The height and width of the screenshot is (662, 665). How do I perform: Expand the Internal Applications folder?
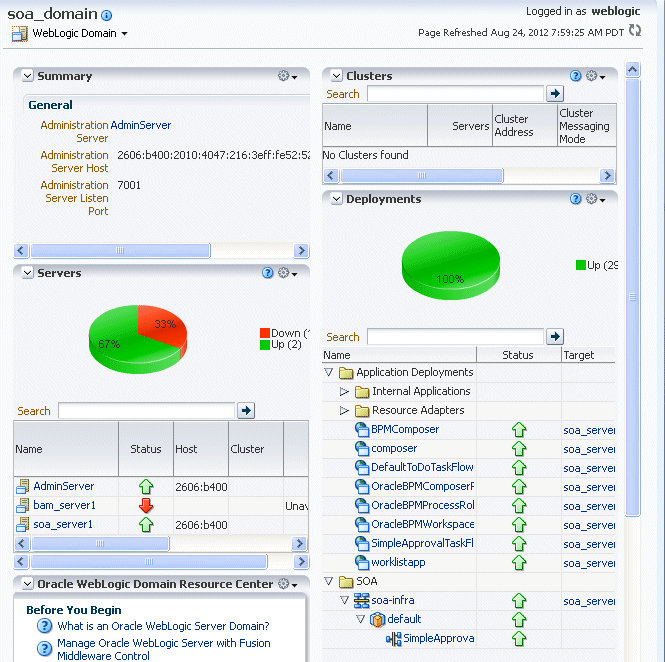(344, 391)
